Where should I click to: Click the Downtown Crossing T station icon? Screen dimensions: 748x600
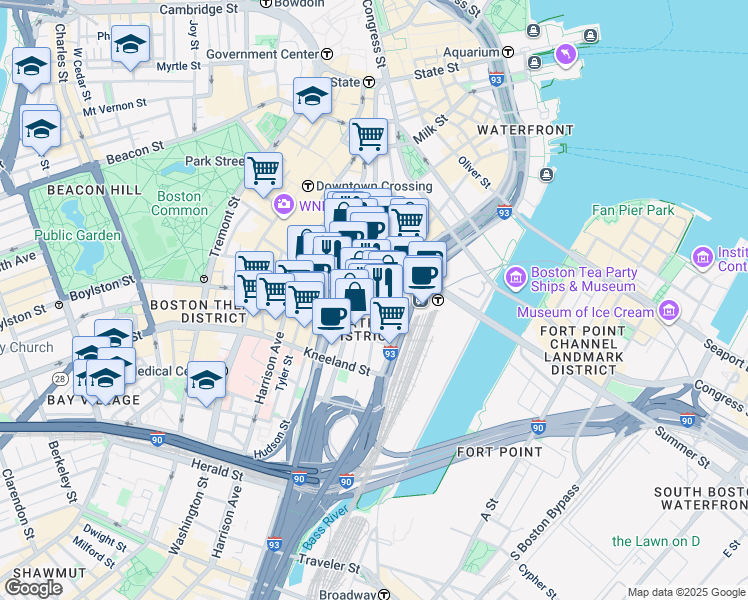(x=308, y=186)
